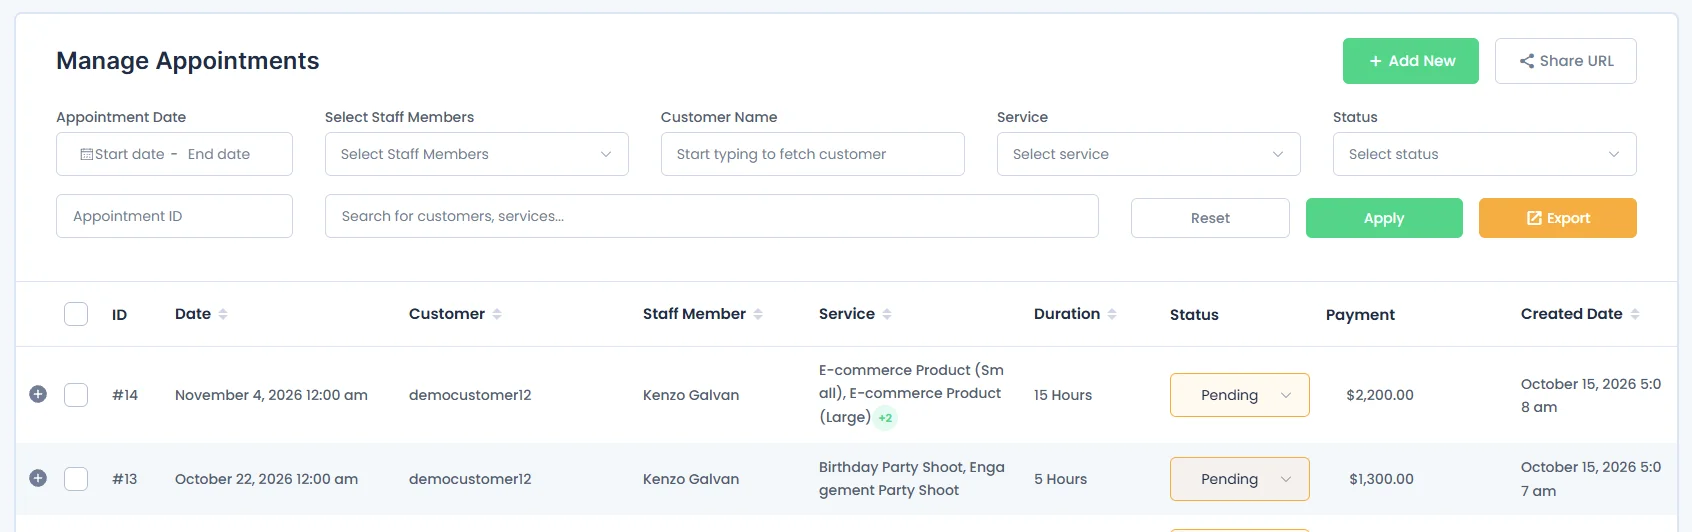Open the Select service dropdown
Screen dimensions: 1692x532
pos(1149,154)
